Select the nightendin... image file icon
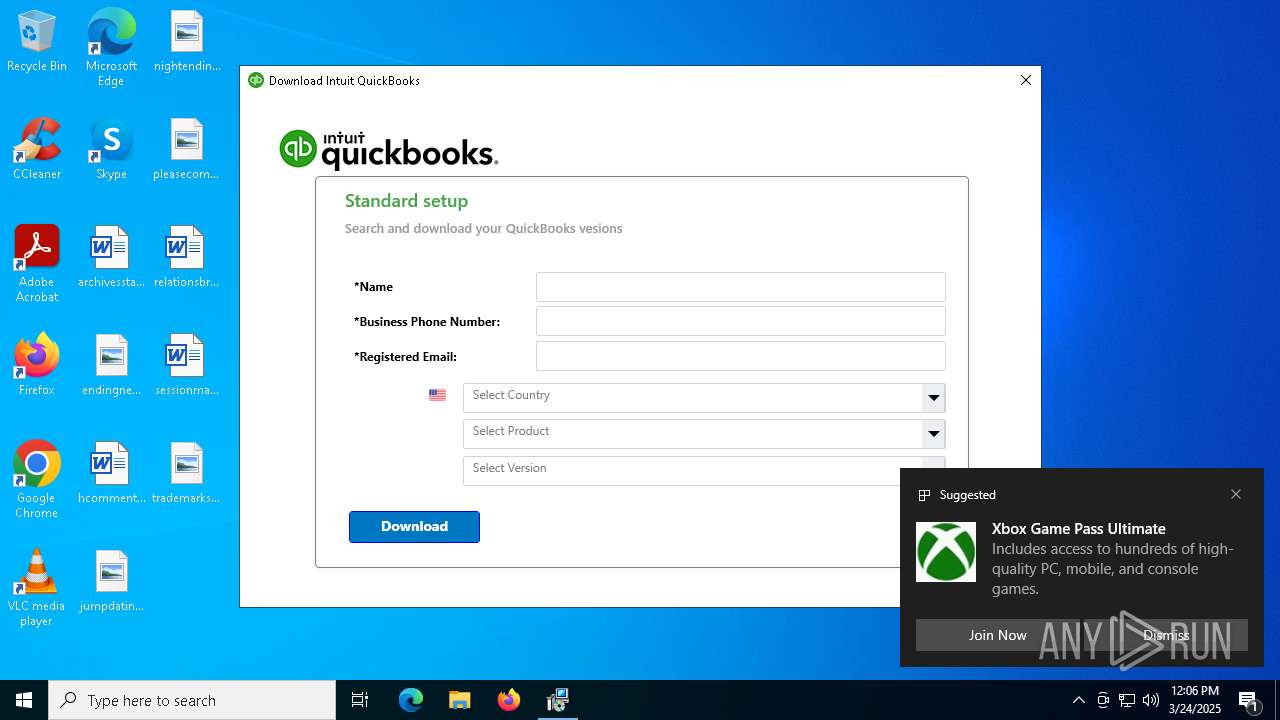Screen dimensions: 1280x720 tap(186, 42)
